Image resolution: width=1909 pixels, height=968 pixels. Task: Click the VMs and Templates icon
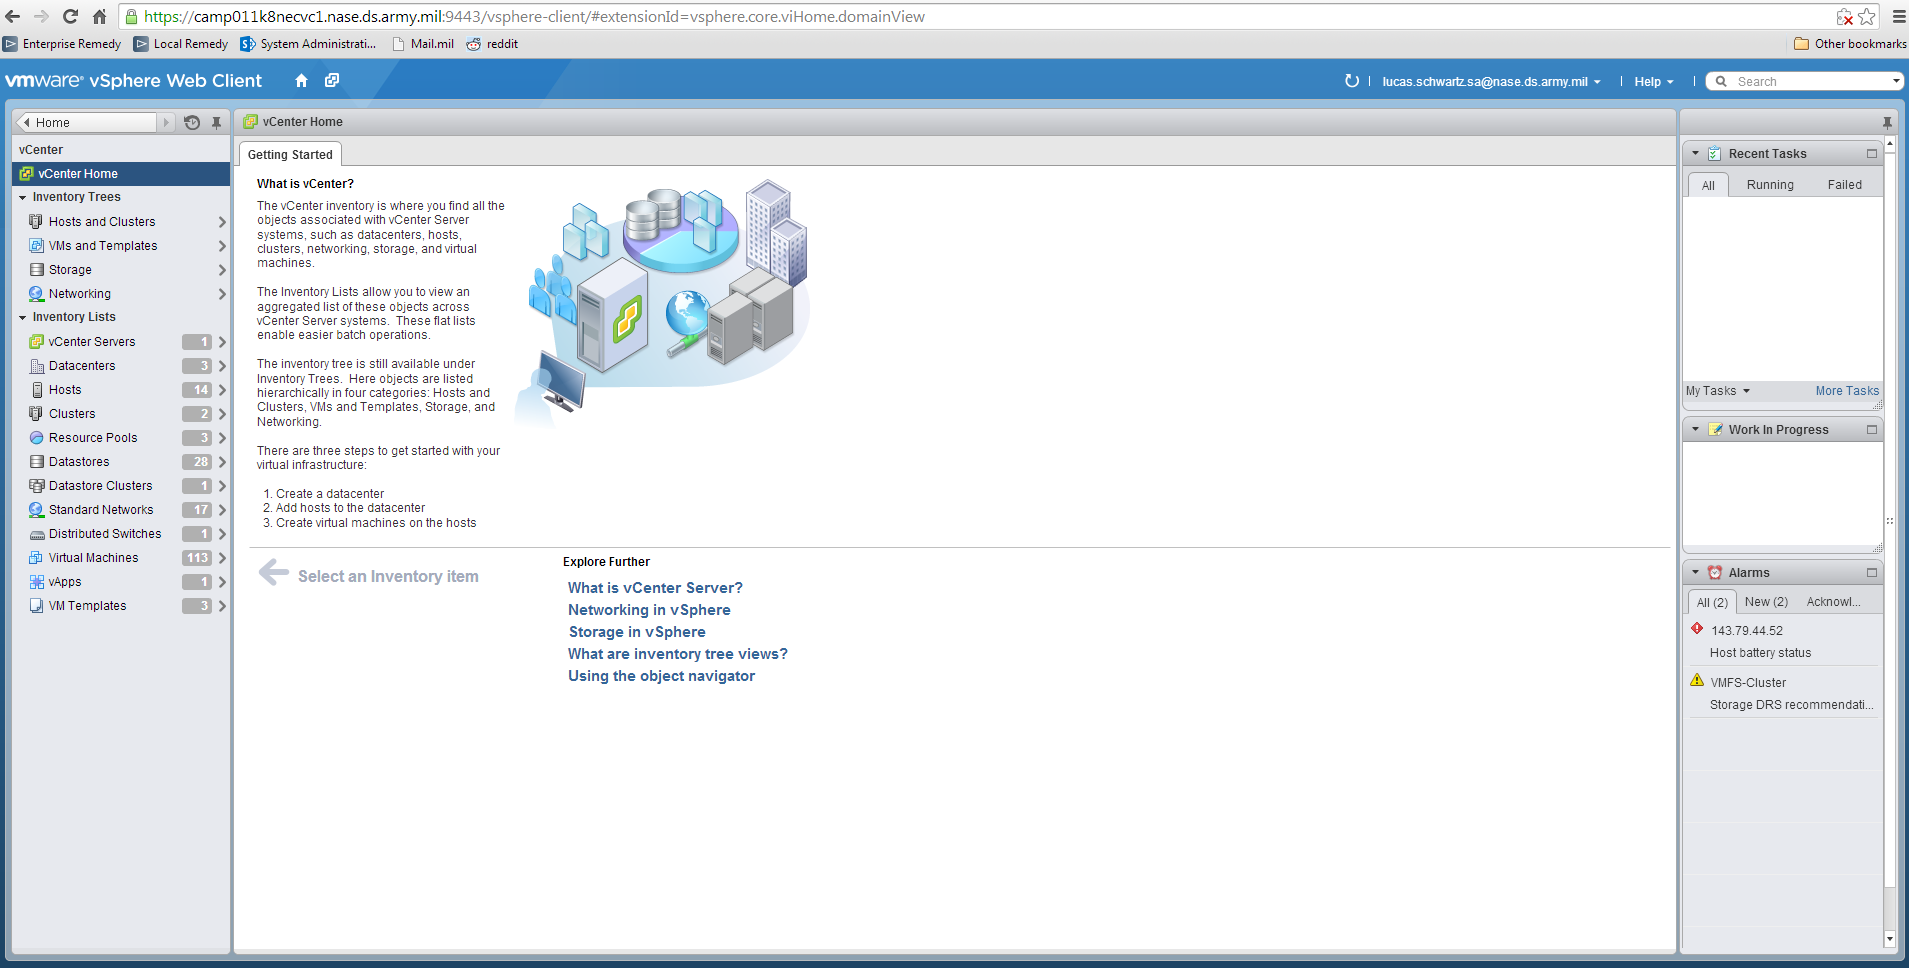(36, 246)
